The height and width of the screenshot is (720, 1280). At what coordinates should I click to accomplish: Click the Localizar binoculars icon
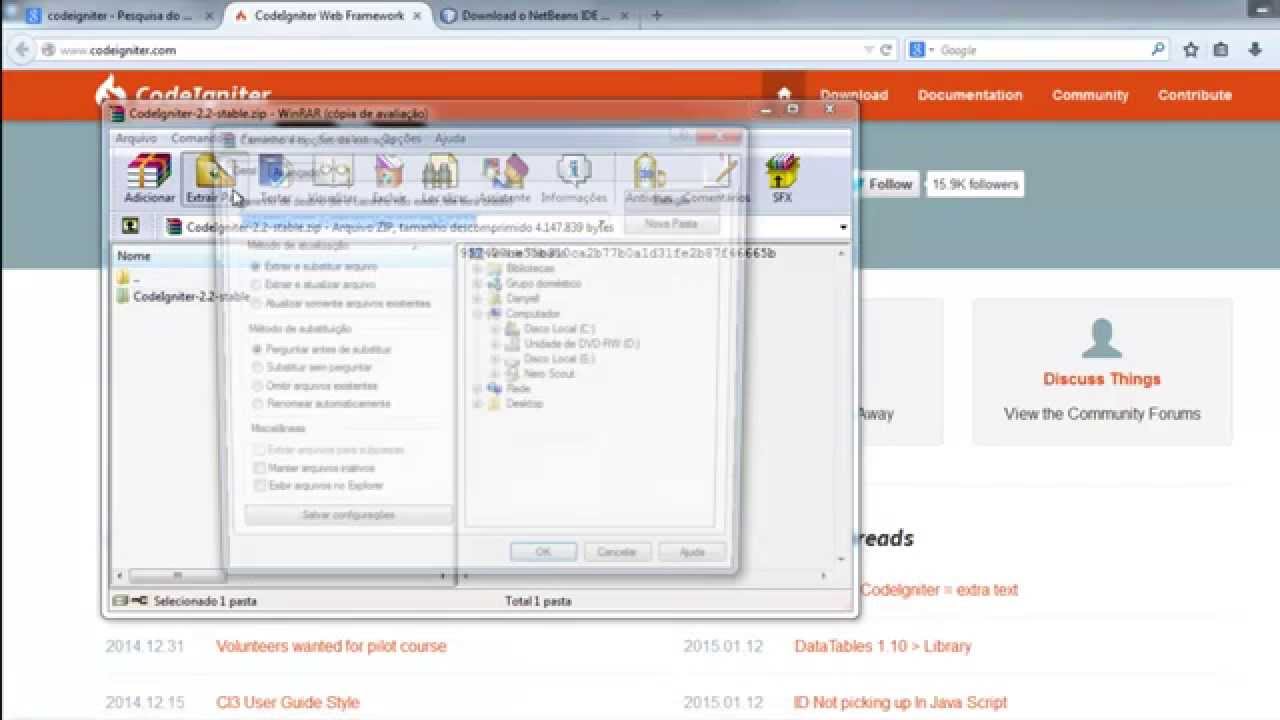[x=441, y=173]
